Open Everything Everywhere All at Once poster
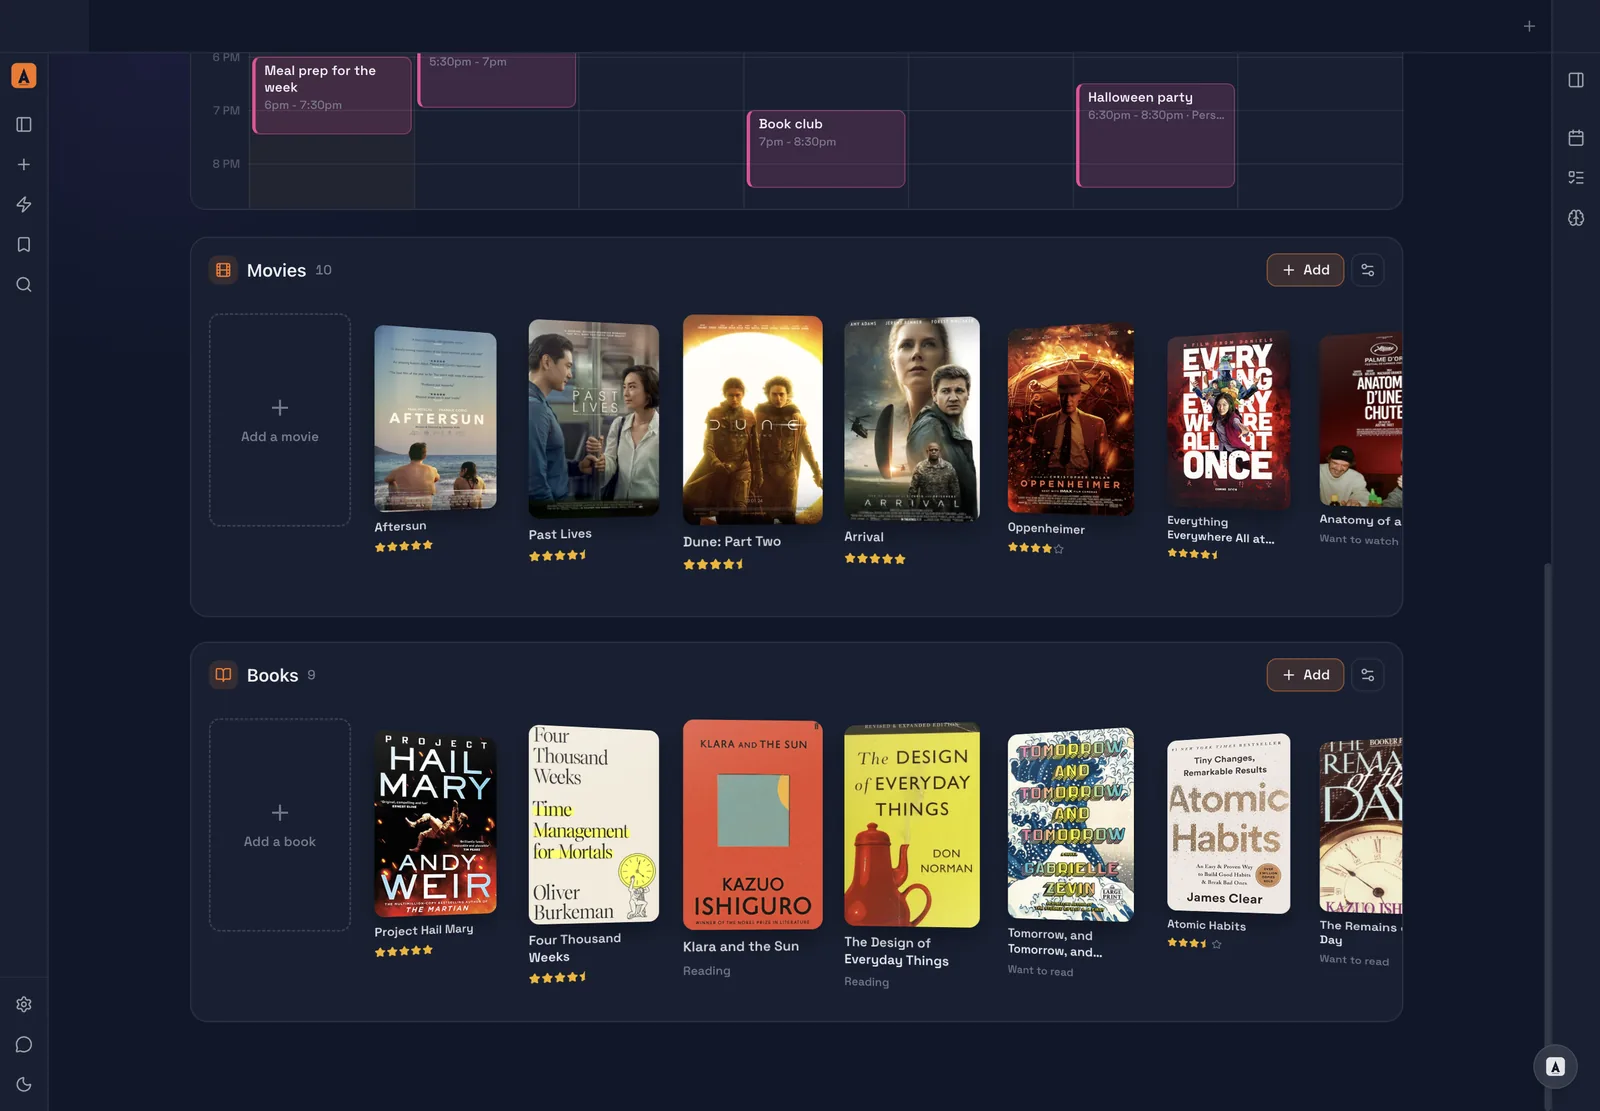 click(1229, 420)
